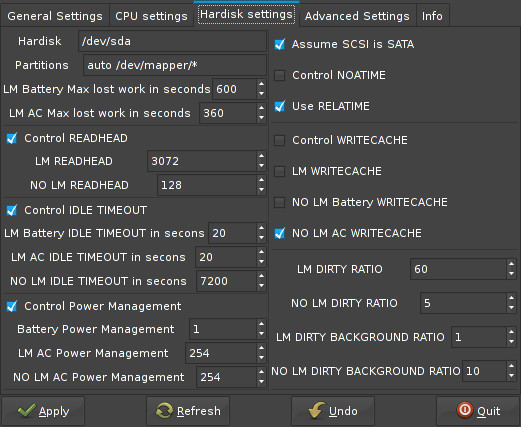
Task: Decrease LM AC Power Management value
Action: pyautogui.click(x=261, y=358)
